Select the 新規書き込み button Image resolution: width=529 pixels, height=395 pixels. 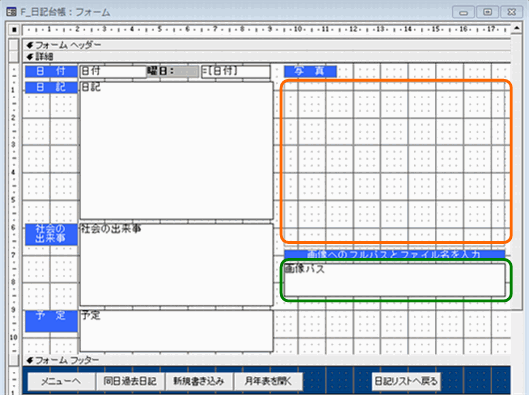tap(199, 381)
